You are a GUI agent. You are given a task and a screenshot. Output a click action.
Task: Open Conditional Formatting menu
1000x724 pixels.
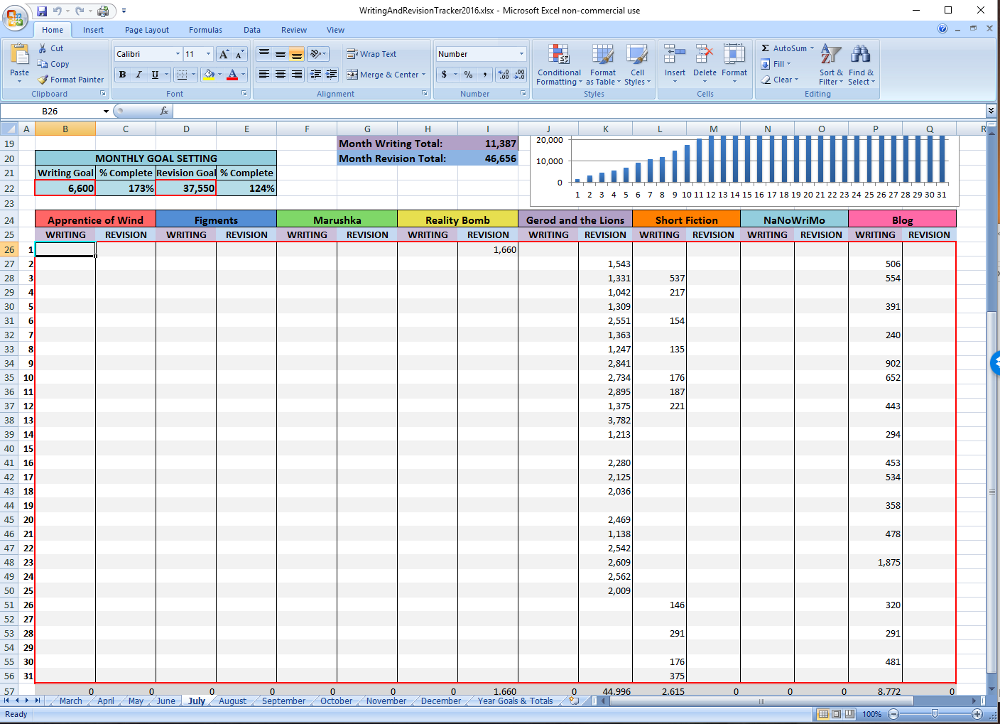click(x=558, y=64)
